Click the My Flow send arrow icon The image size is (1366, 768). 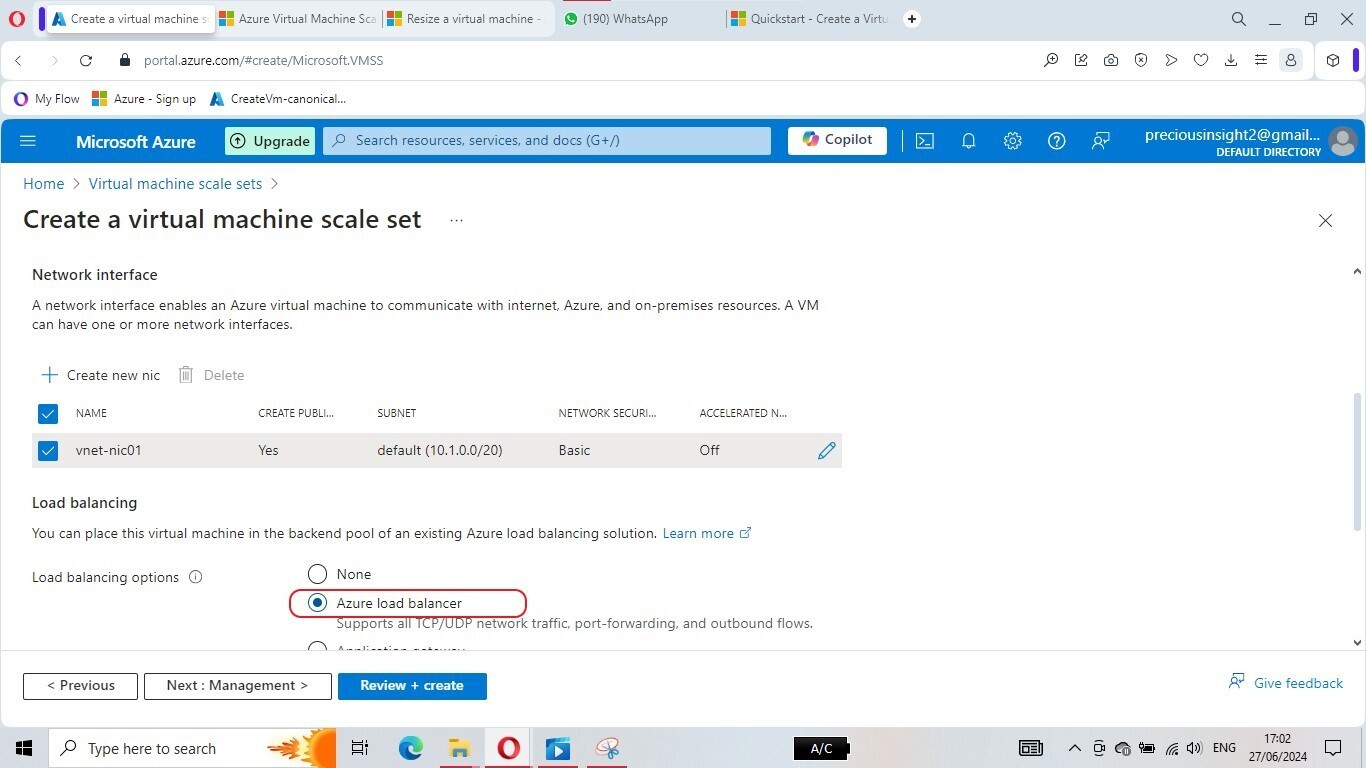coord(1171,60)
